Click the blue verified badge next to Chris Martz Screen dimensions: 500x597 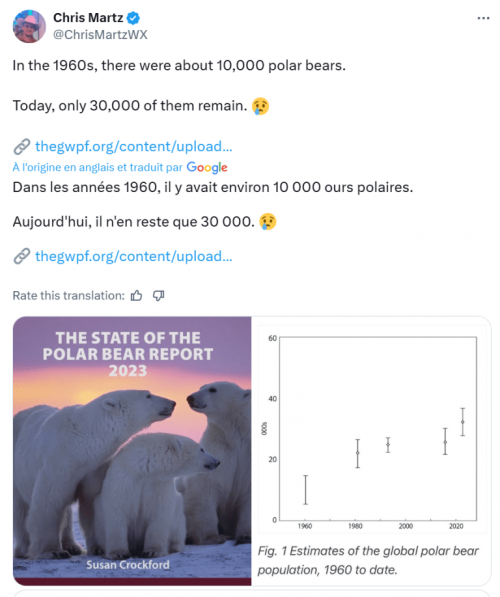coord(133,18)
